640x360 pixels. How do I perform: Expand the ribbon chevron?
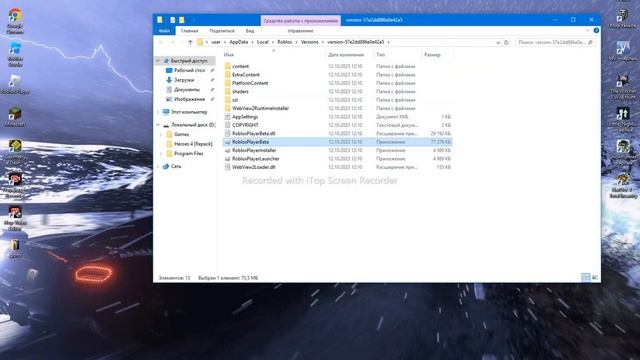587,31
